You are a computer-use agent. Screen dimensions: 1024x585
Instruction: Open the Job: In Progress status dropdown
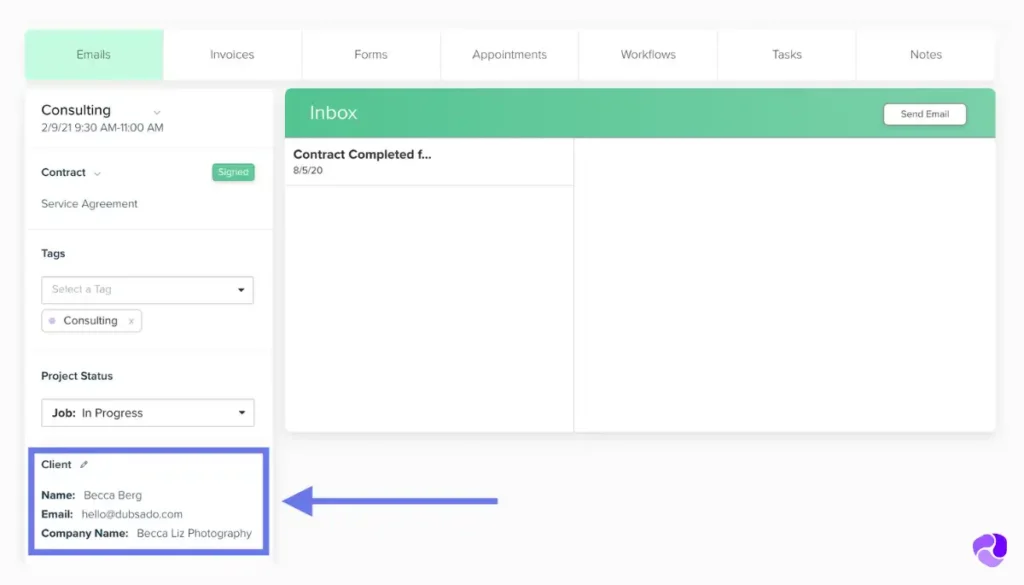(x=147, y=413)
